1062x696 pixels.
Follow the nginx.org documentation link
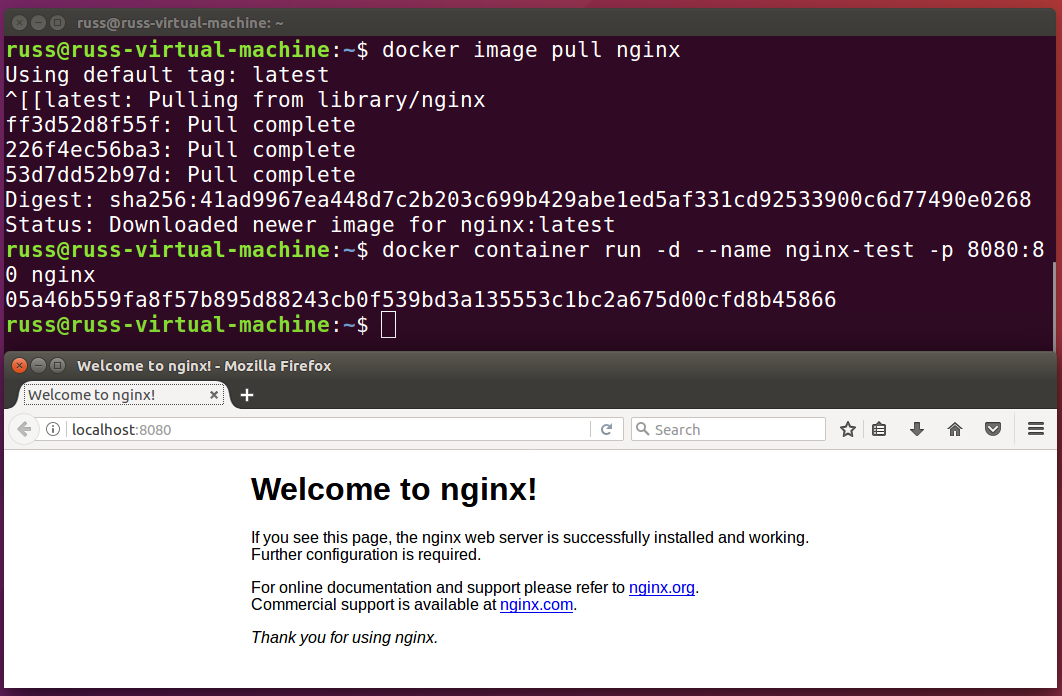(x=661, y=587)
